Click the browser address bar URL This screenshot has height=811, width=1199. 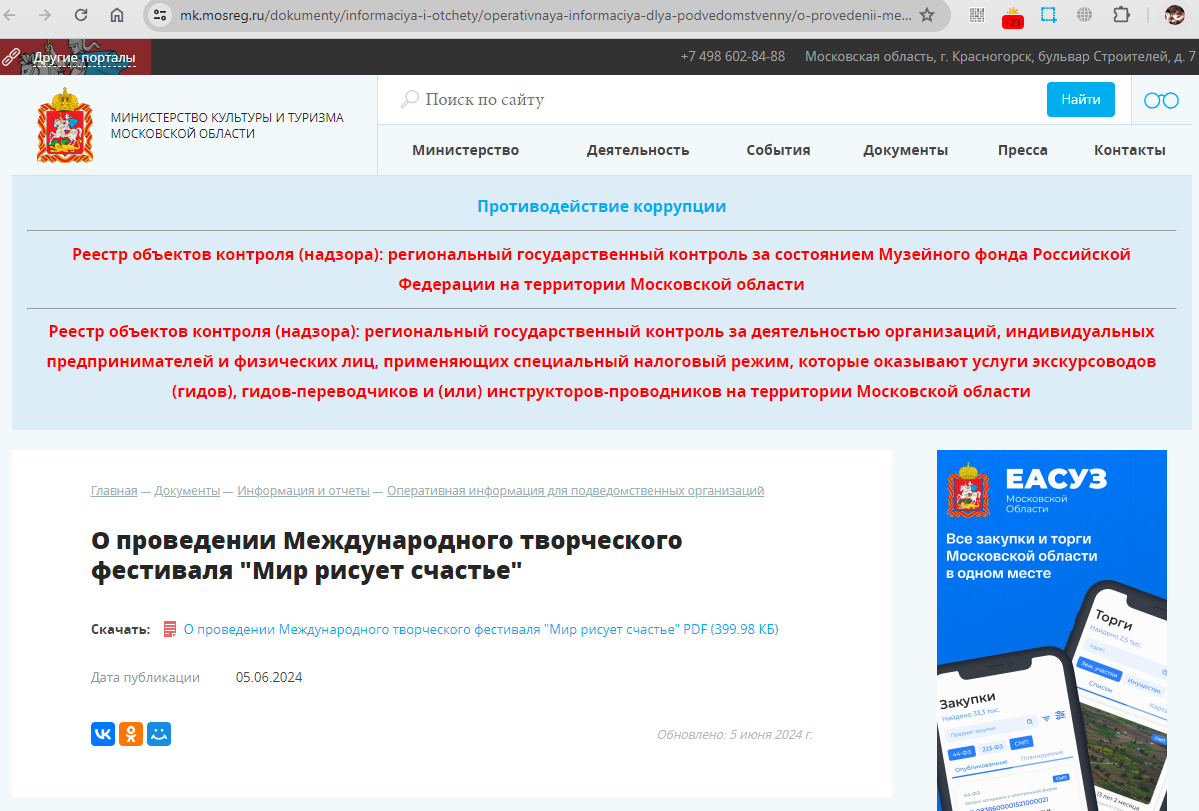(545, 15)
